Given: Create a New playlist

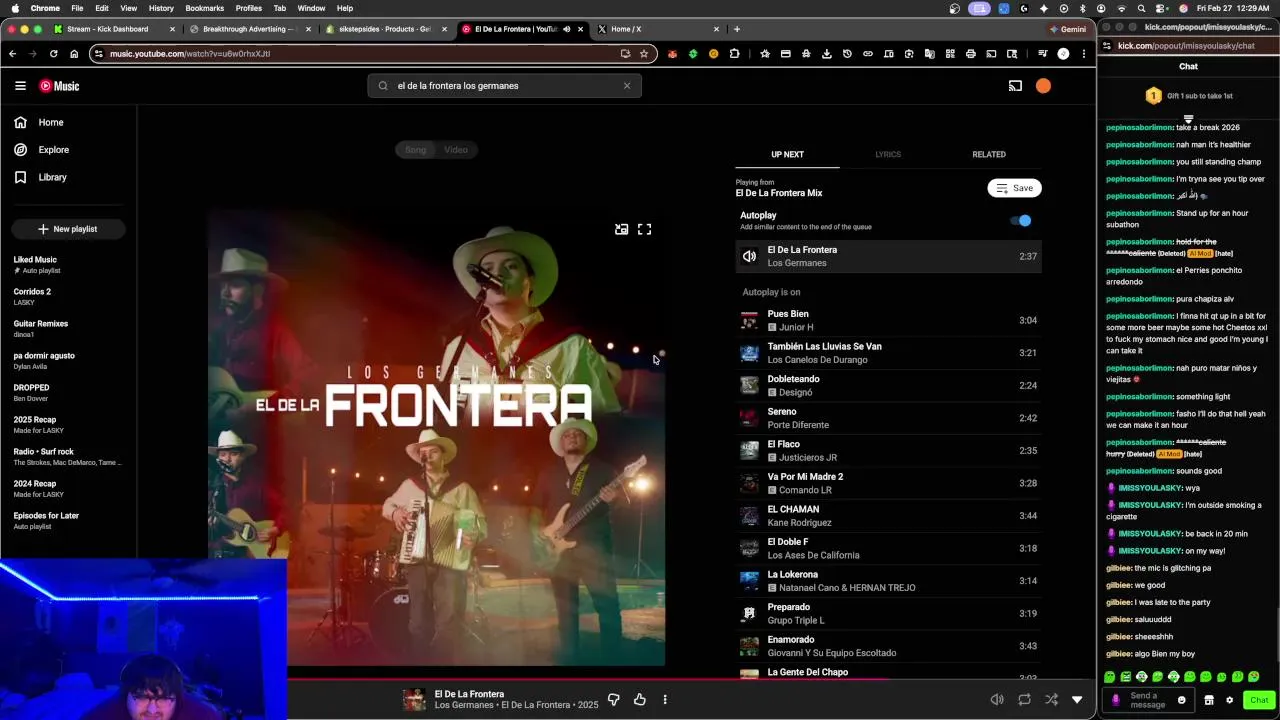Looking at the screenshot, I should [68, 229].
